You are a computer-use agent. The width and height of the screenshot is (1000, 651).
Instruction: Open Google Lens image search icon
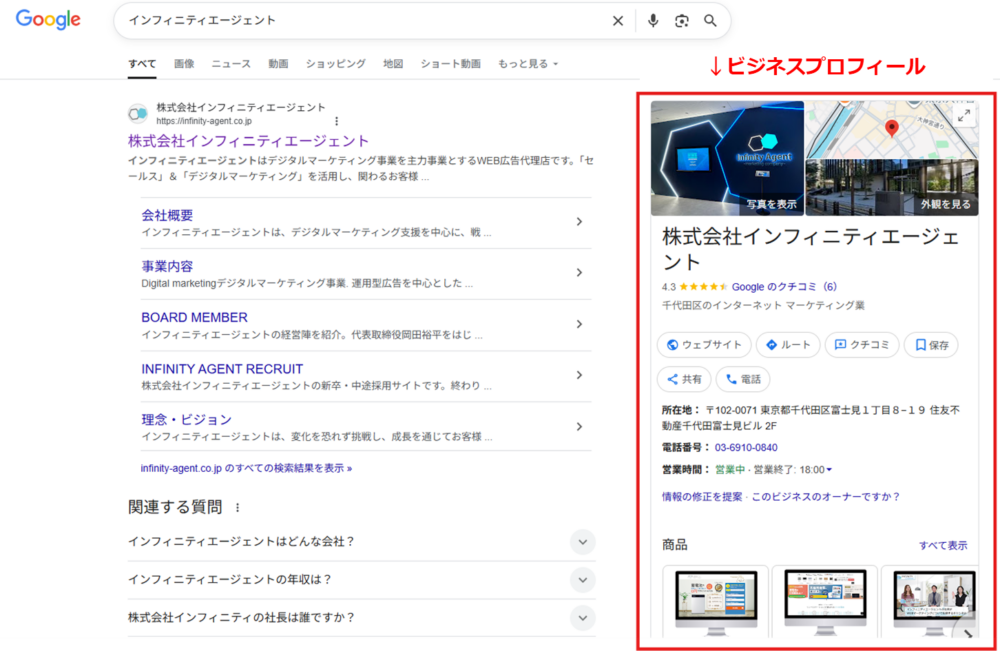[x=682, y=21]
